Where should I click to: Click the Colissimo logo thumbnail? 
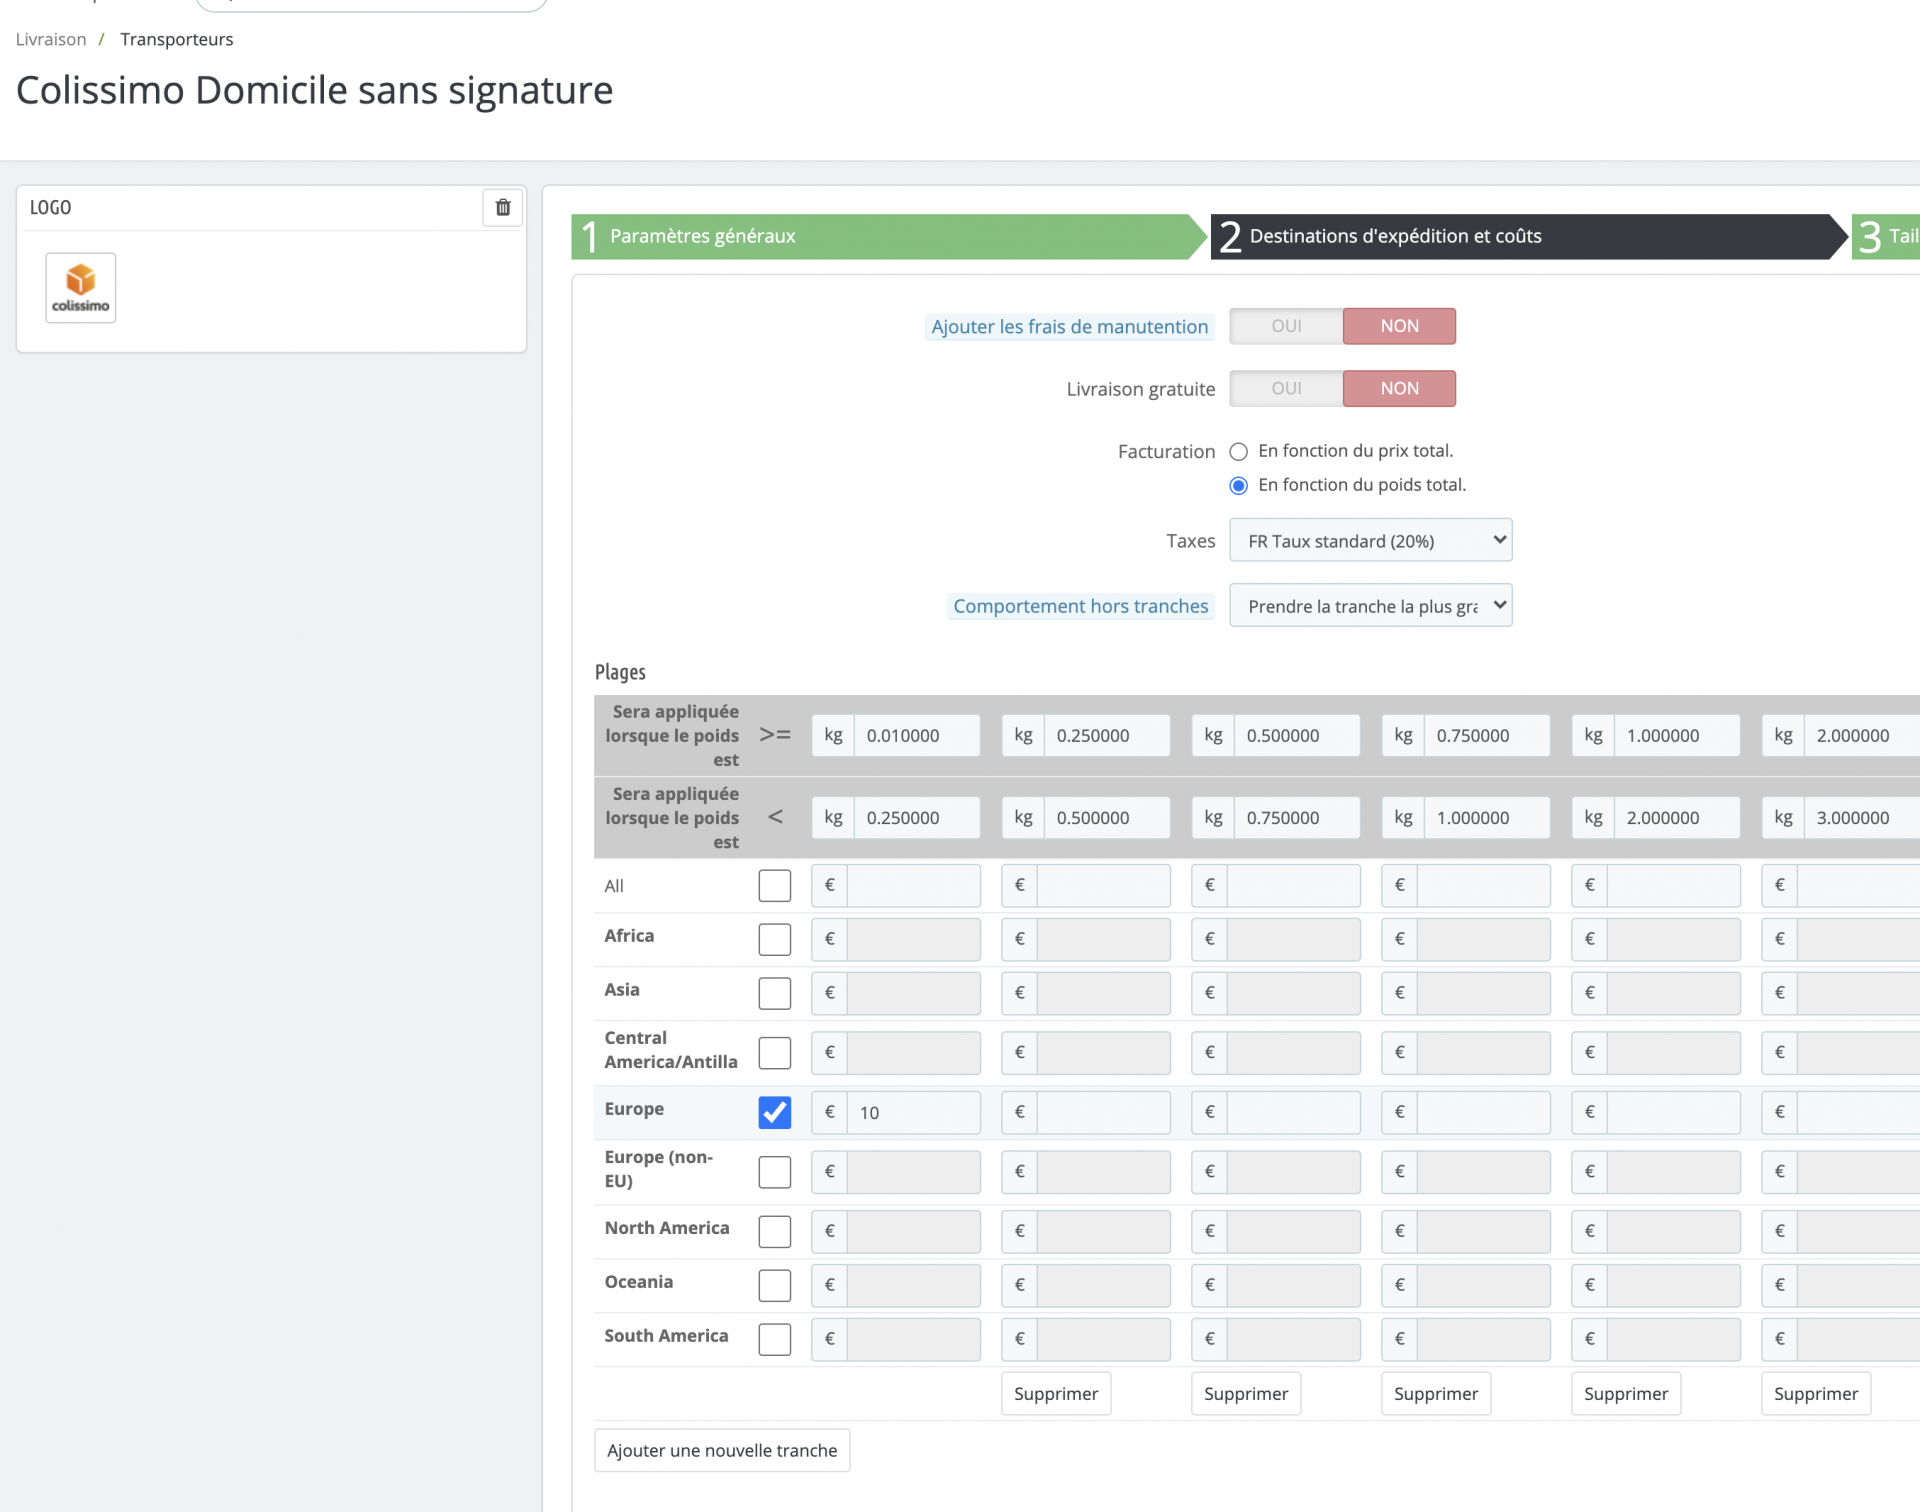point(80,288)
